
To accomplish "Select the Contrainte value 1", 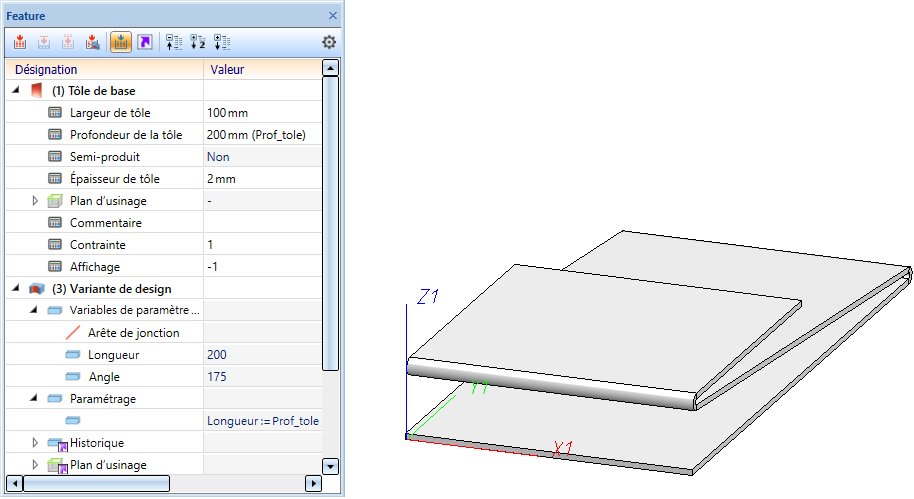I will [210, 244].
